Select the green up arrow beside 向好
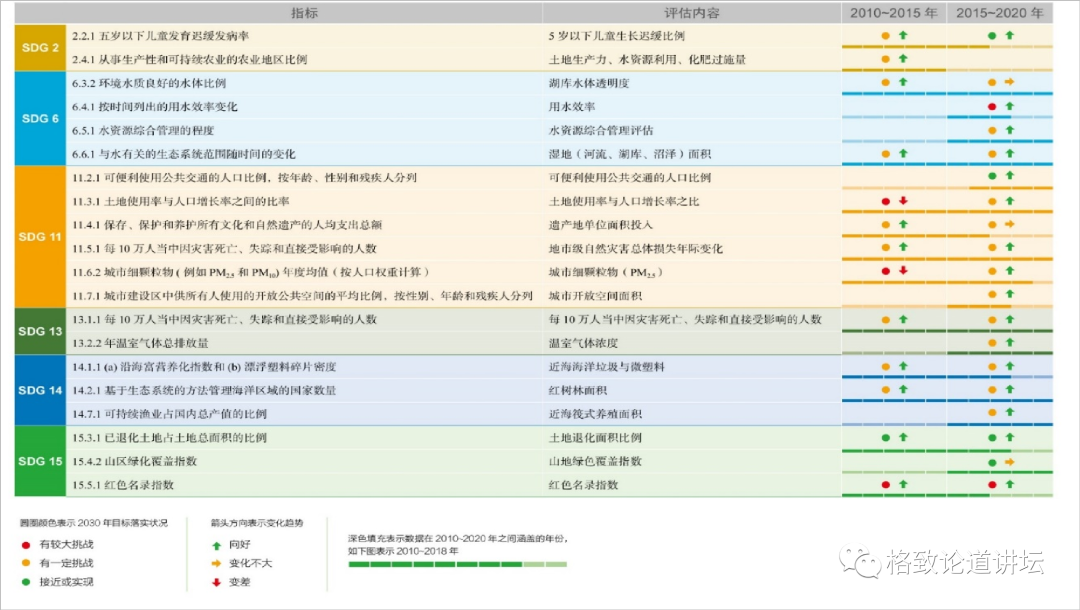The image size is (1080, 610). (216, 545)
